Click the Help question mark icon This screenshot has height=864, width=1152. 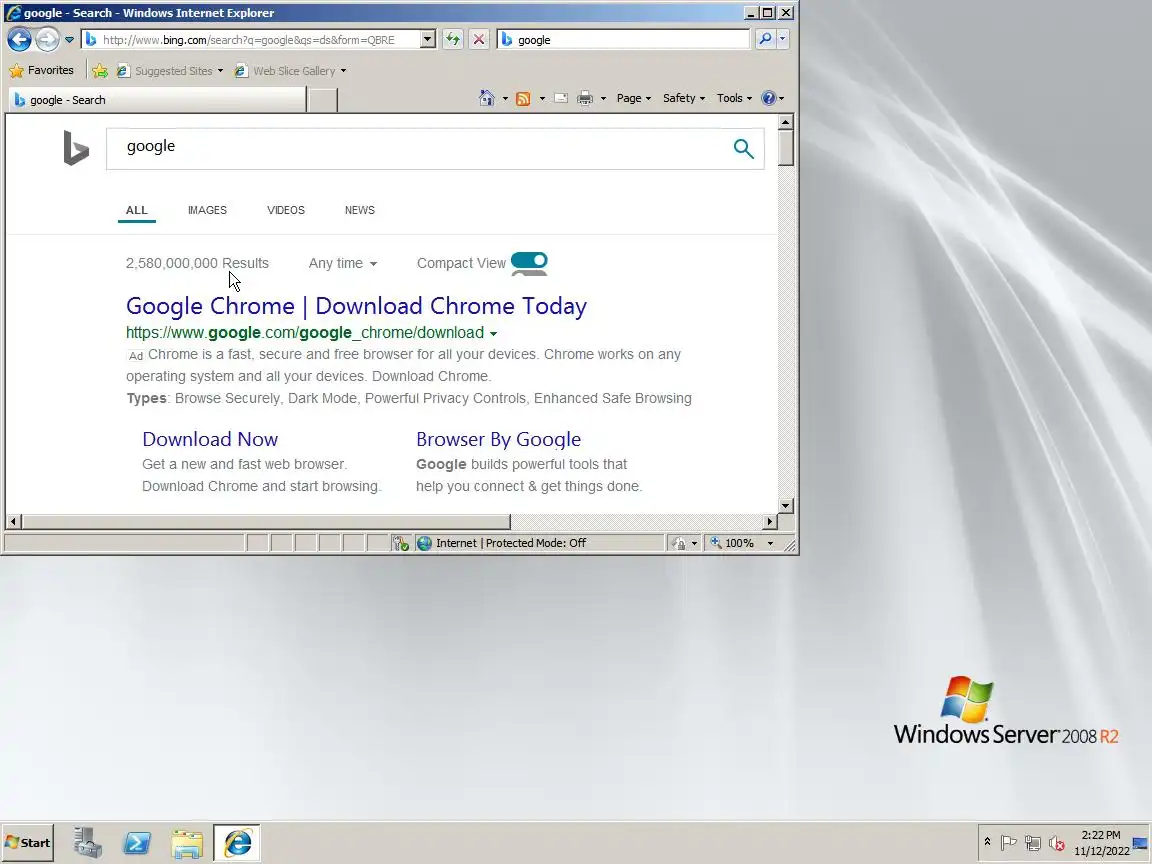point(768,98)
